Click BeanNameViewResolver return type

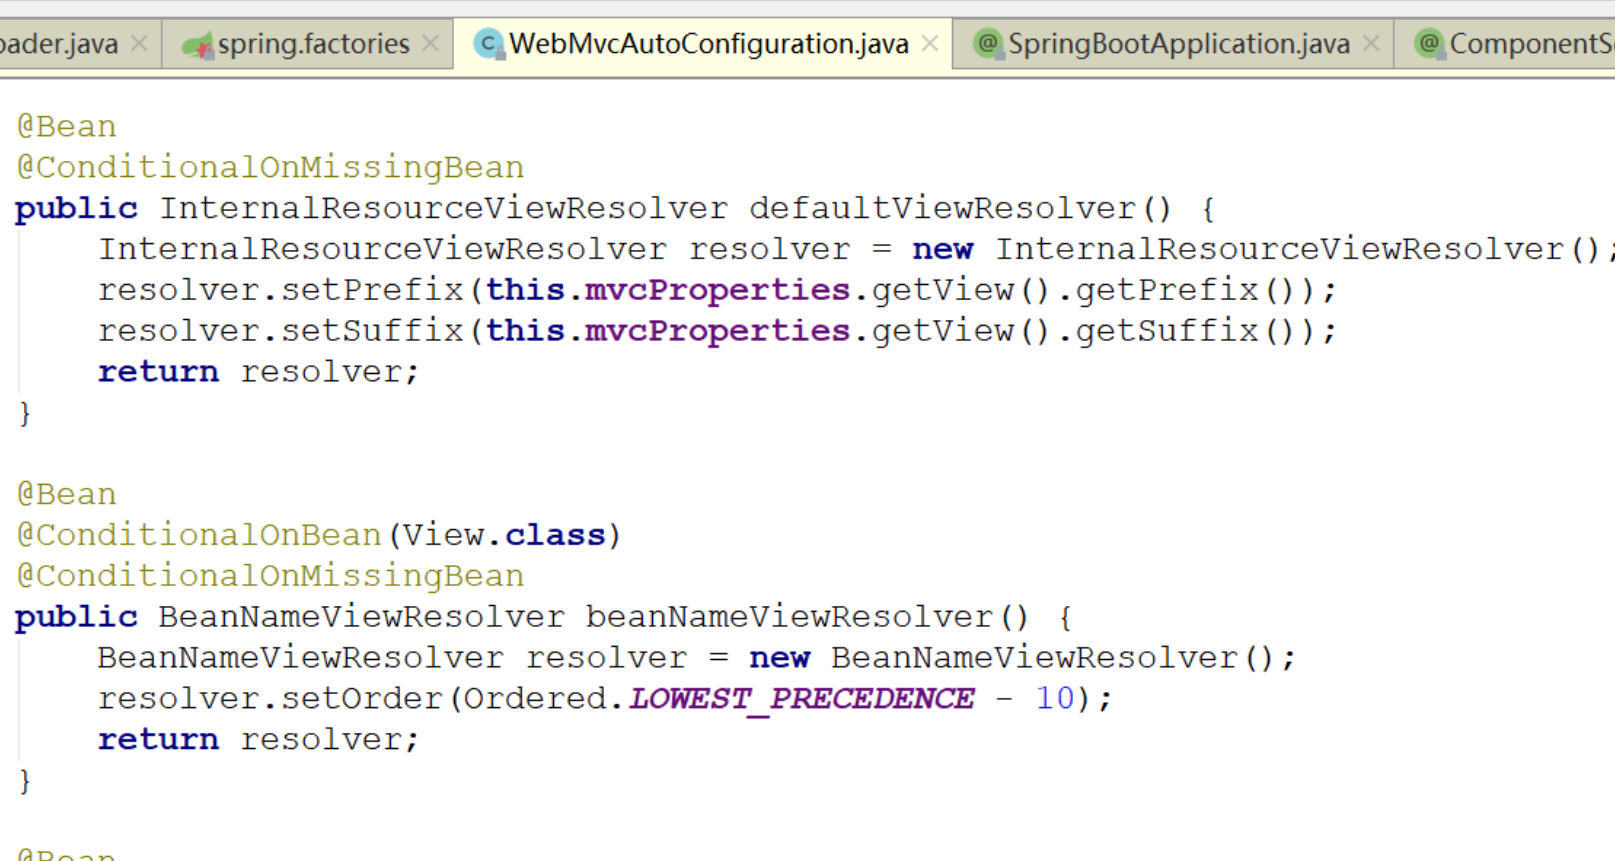point(361,617)
